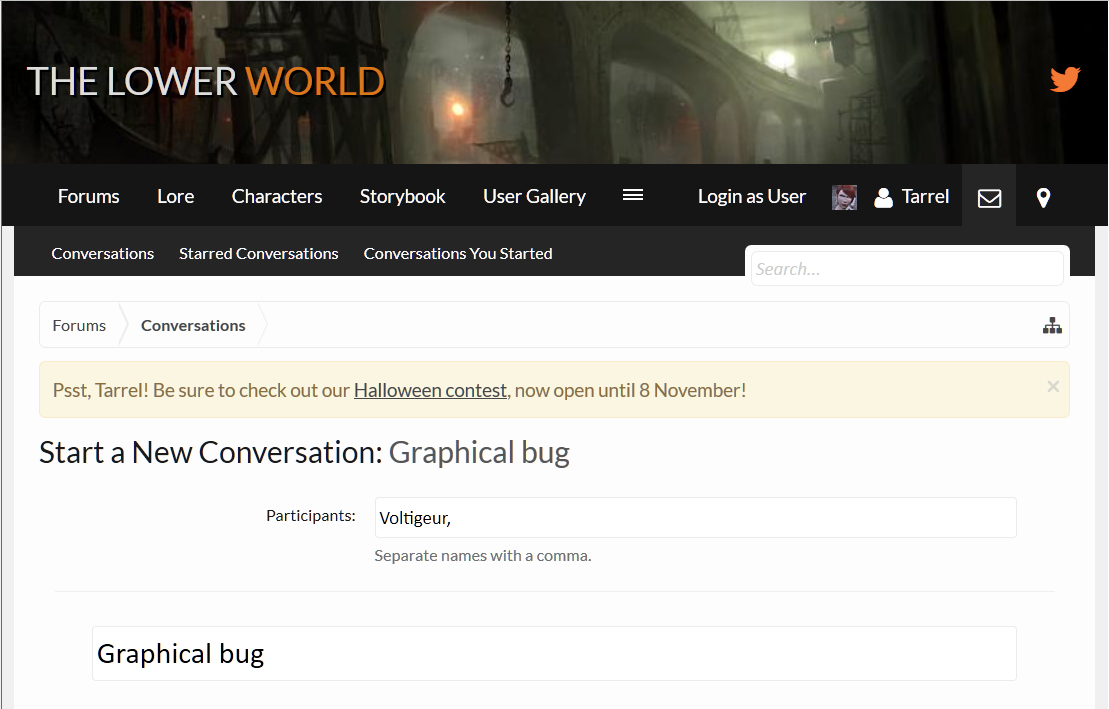The width and height of the screenshot is (1109, 709).
Task: Open the Twitter bird icon link
Action: 1064,79
